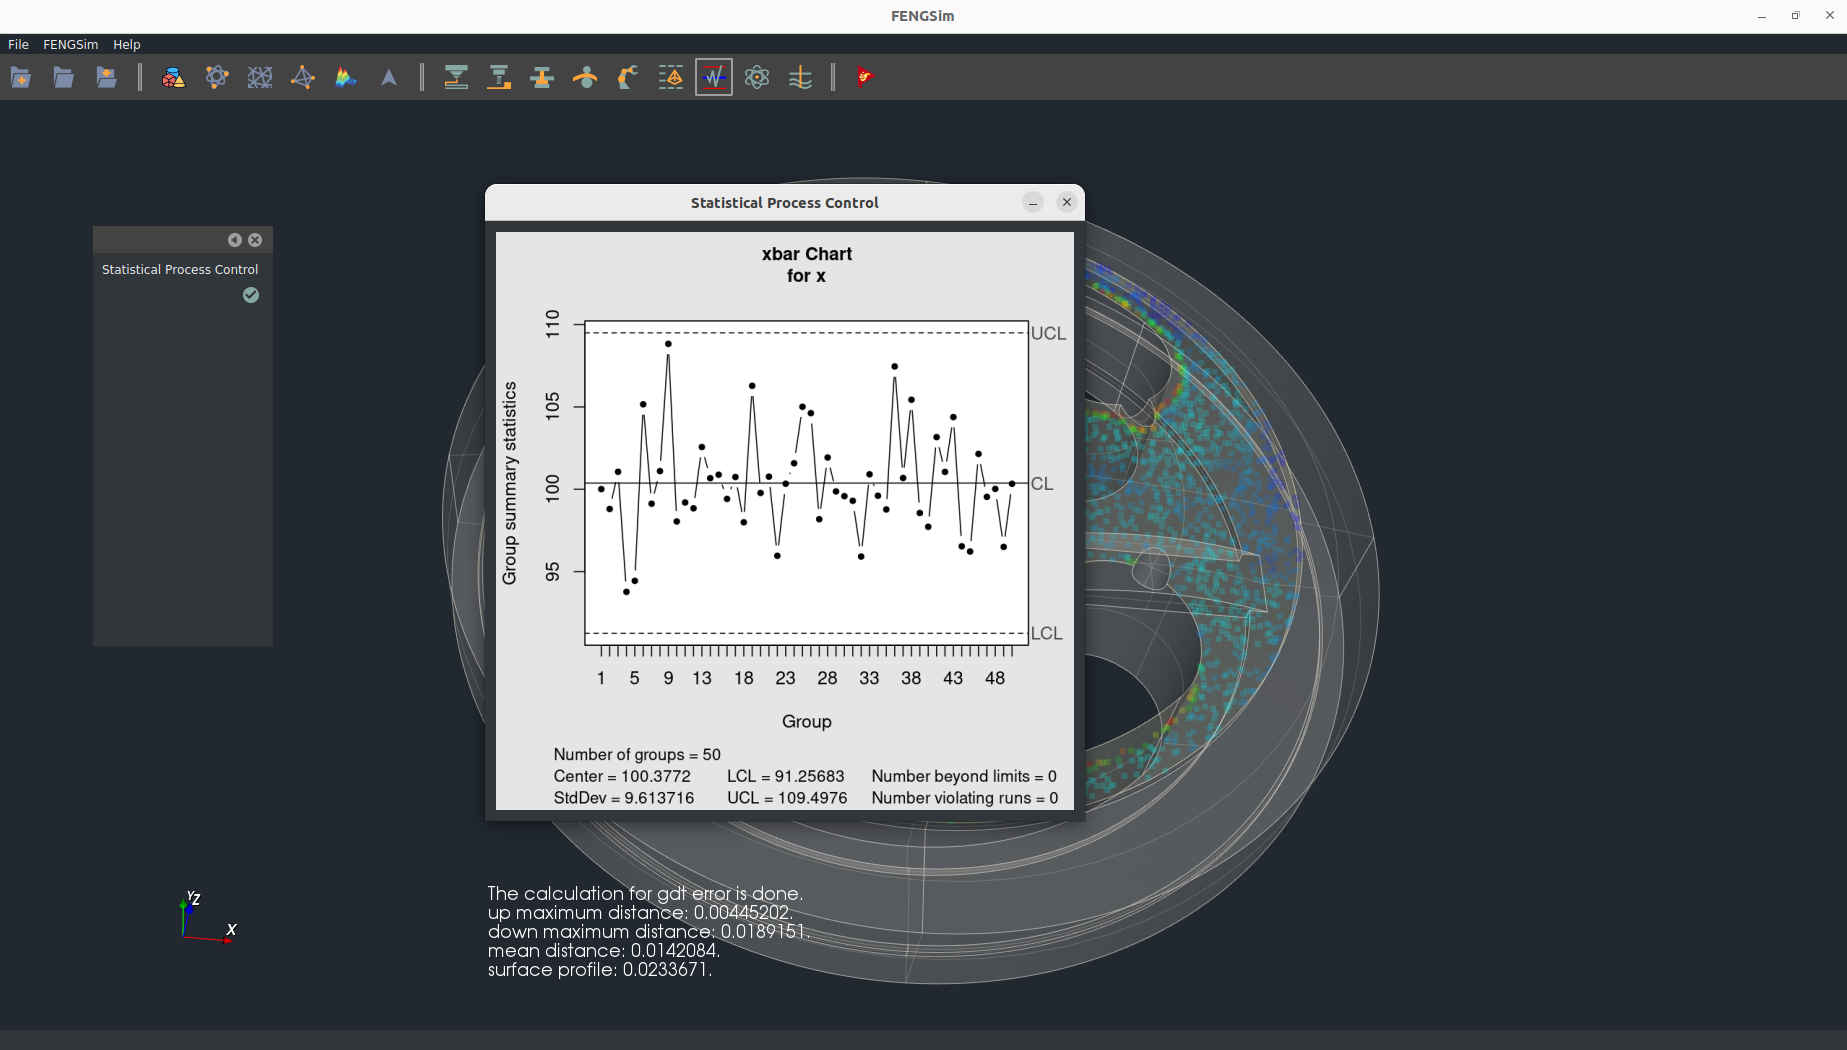This screenshot has width=1847, height=1050.
Task: Click the person measurement arc icon
Action: [585, 78]
